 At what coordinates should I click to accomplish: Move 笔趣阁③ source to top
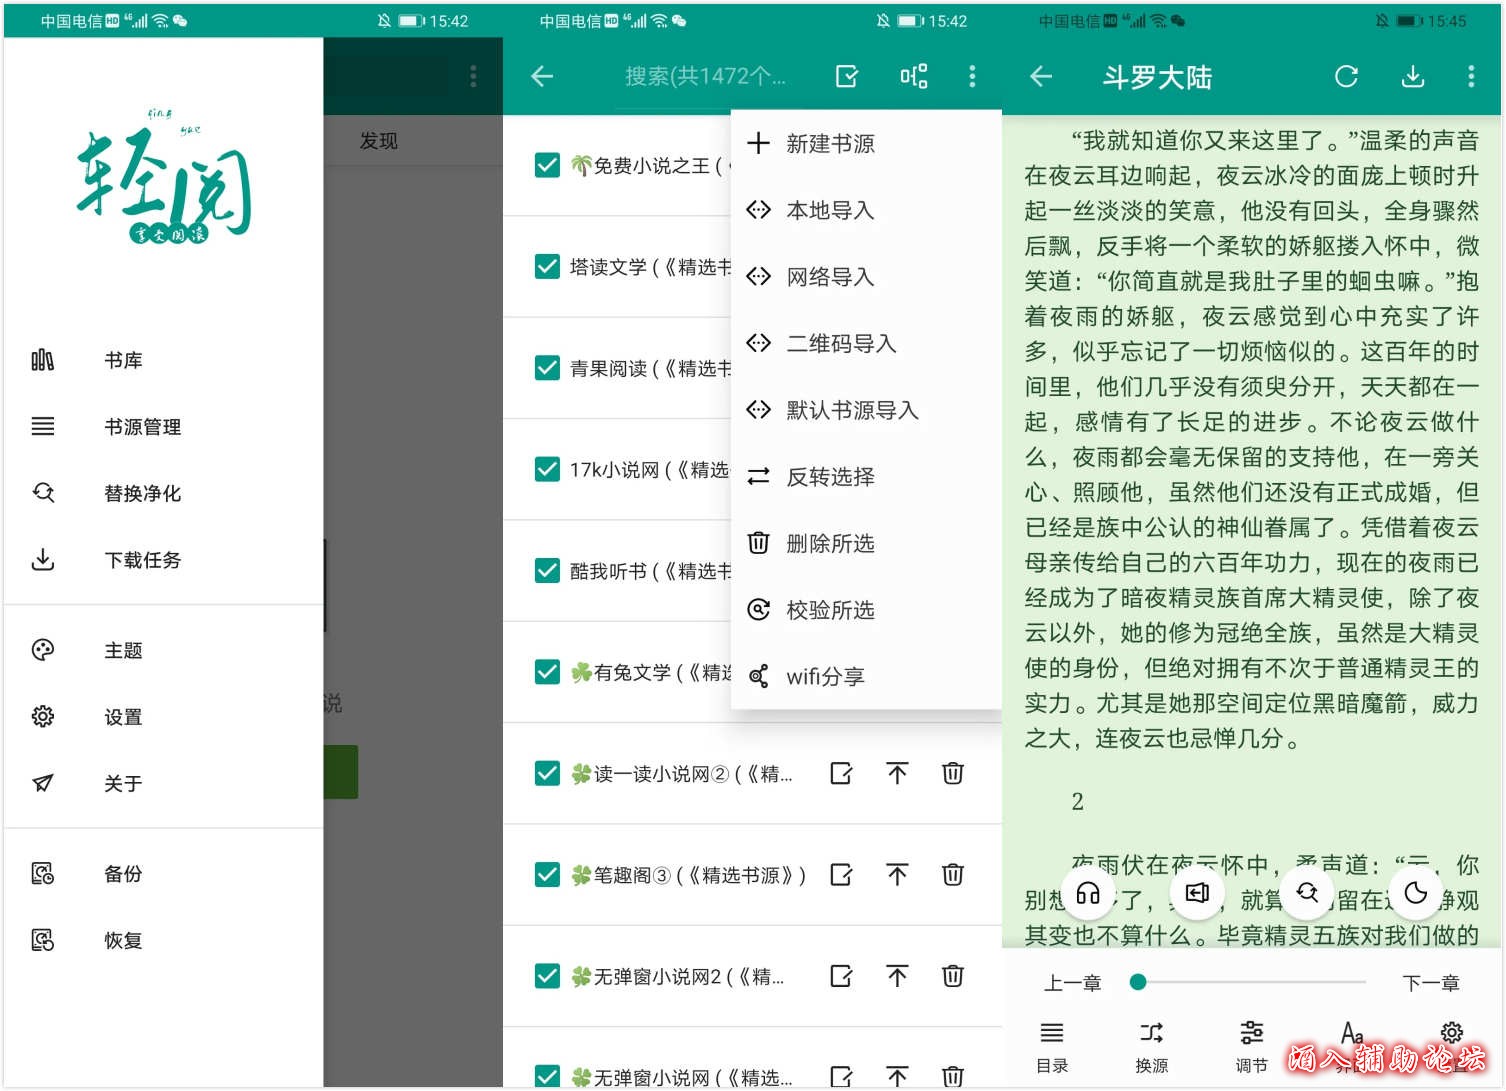[897, 875]
